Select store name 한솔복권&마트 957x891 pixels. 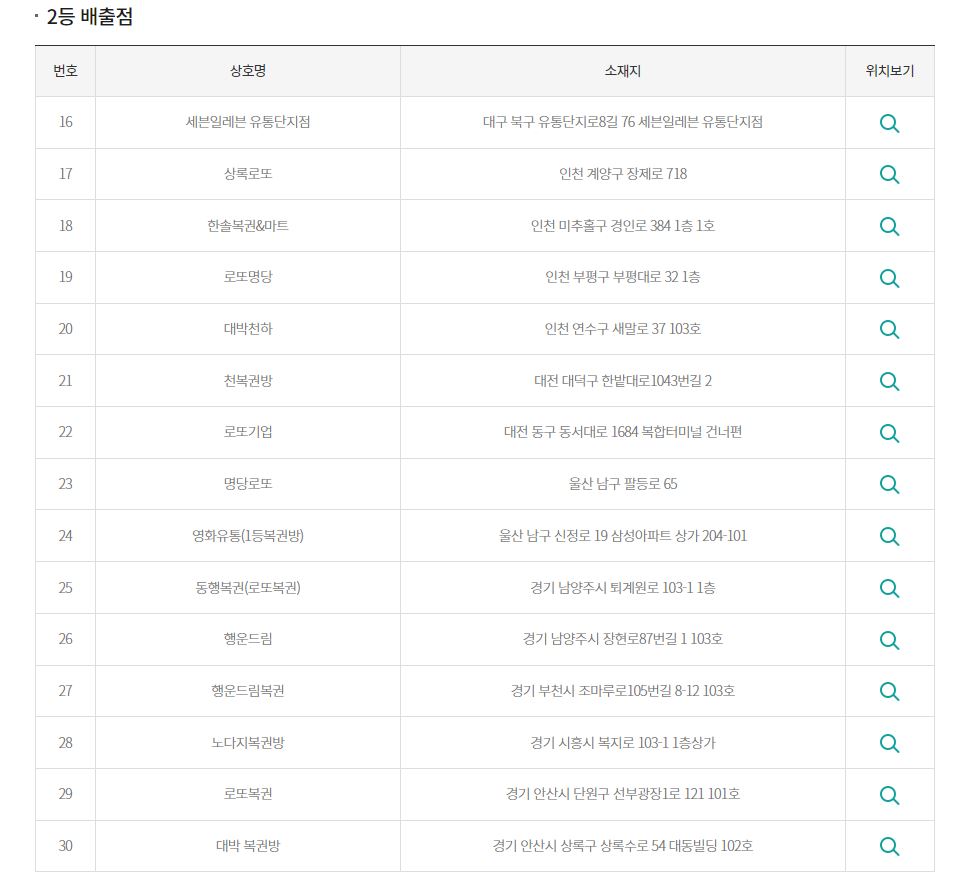tap(248, 226)
